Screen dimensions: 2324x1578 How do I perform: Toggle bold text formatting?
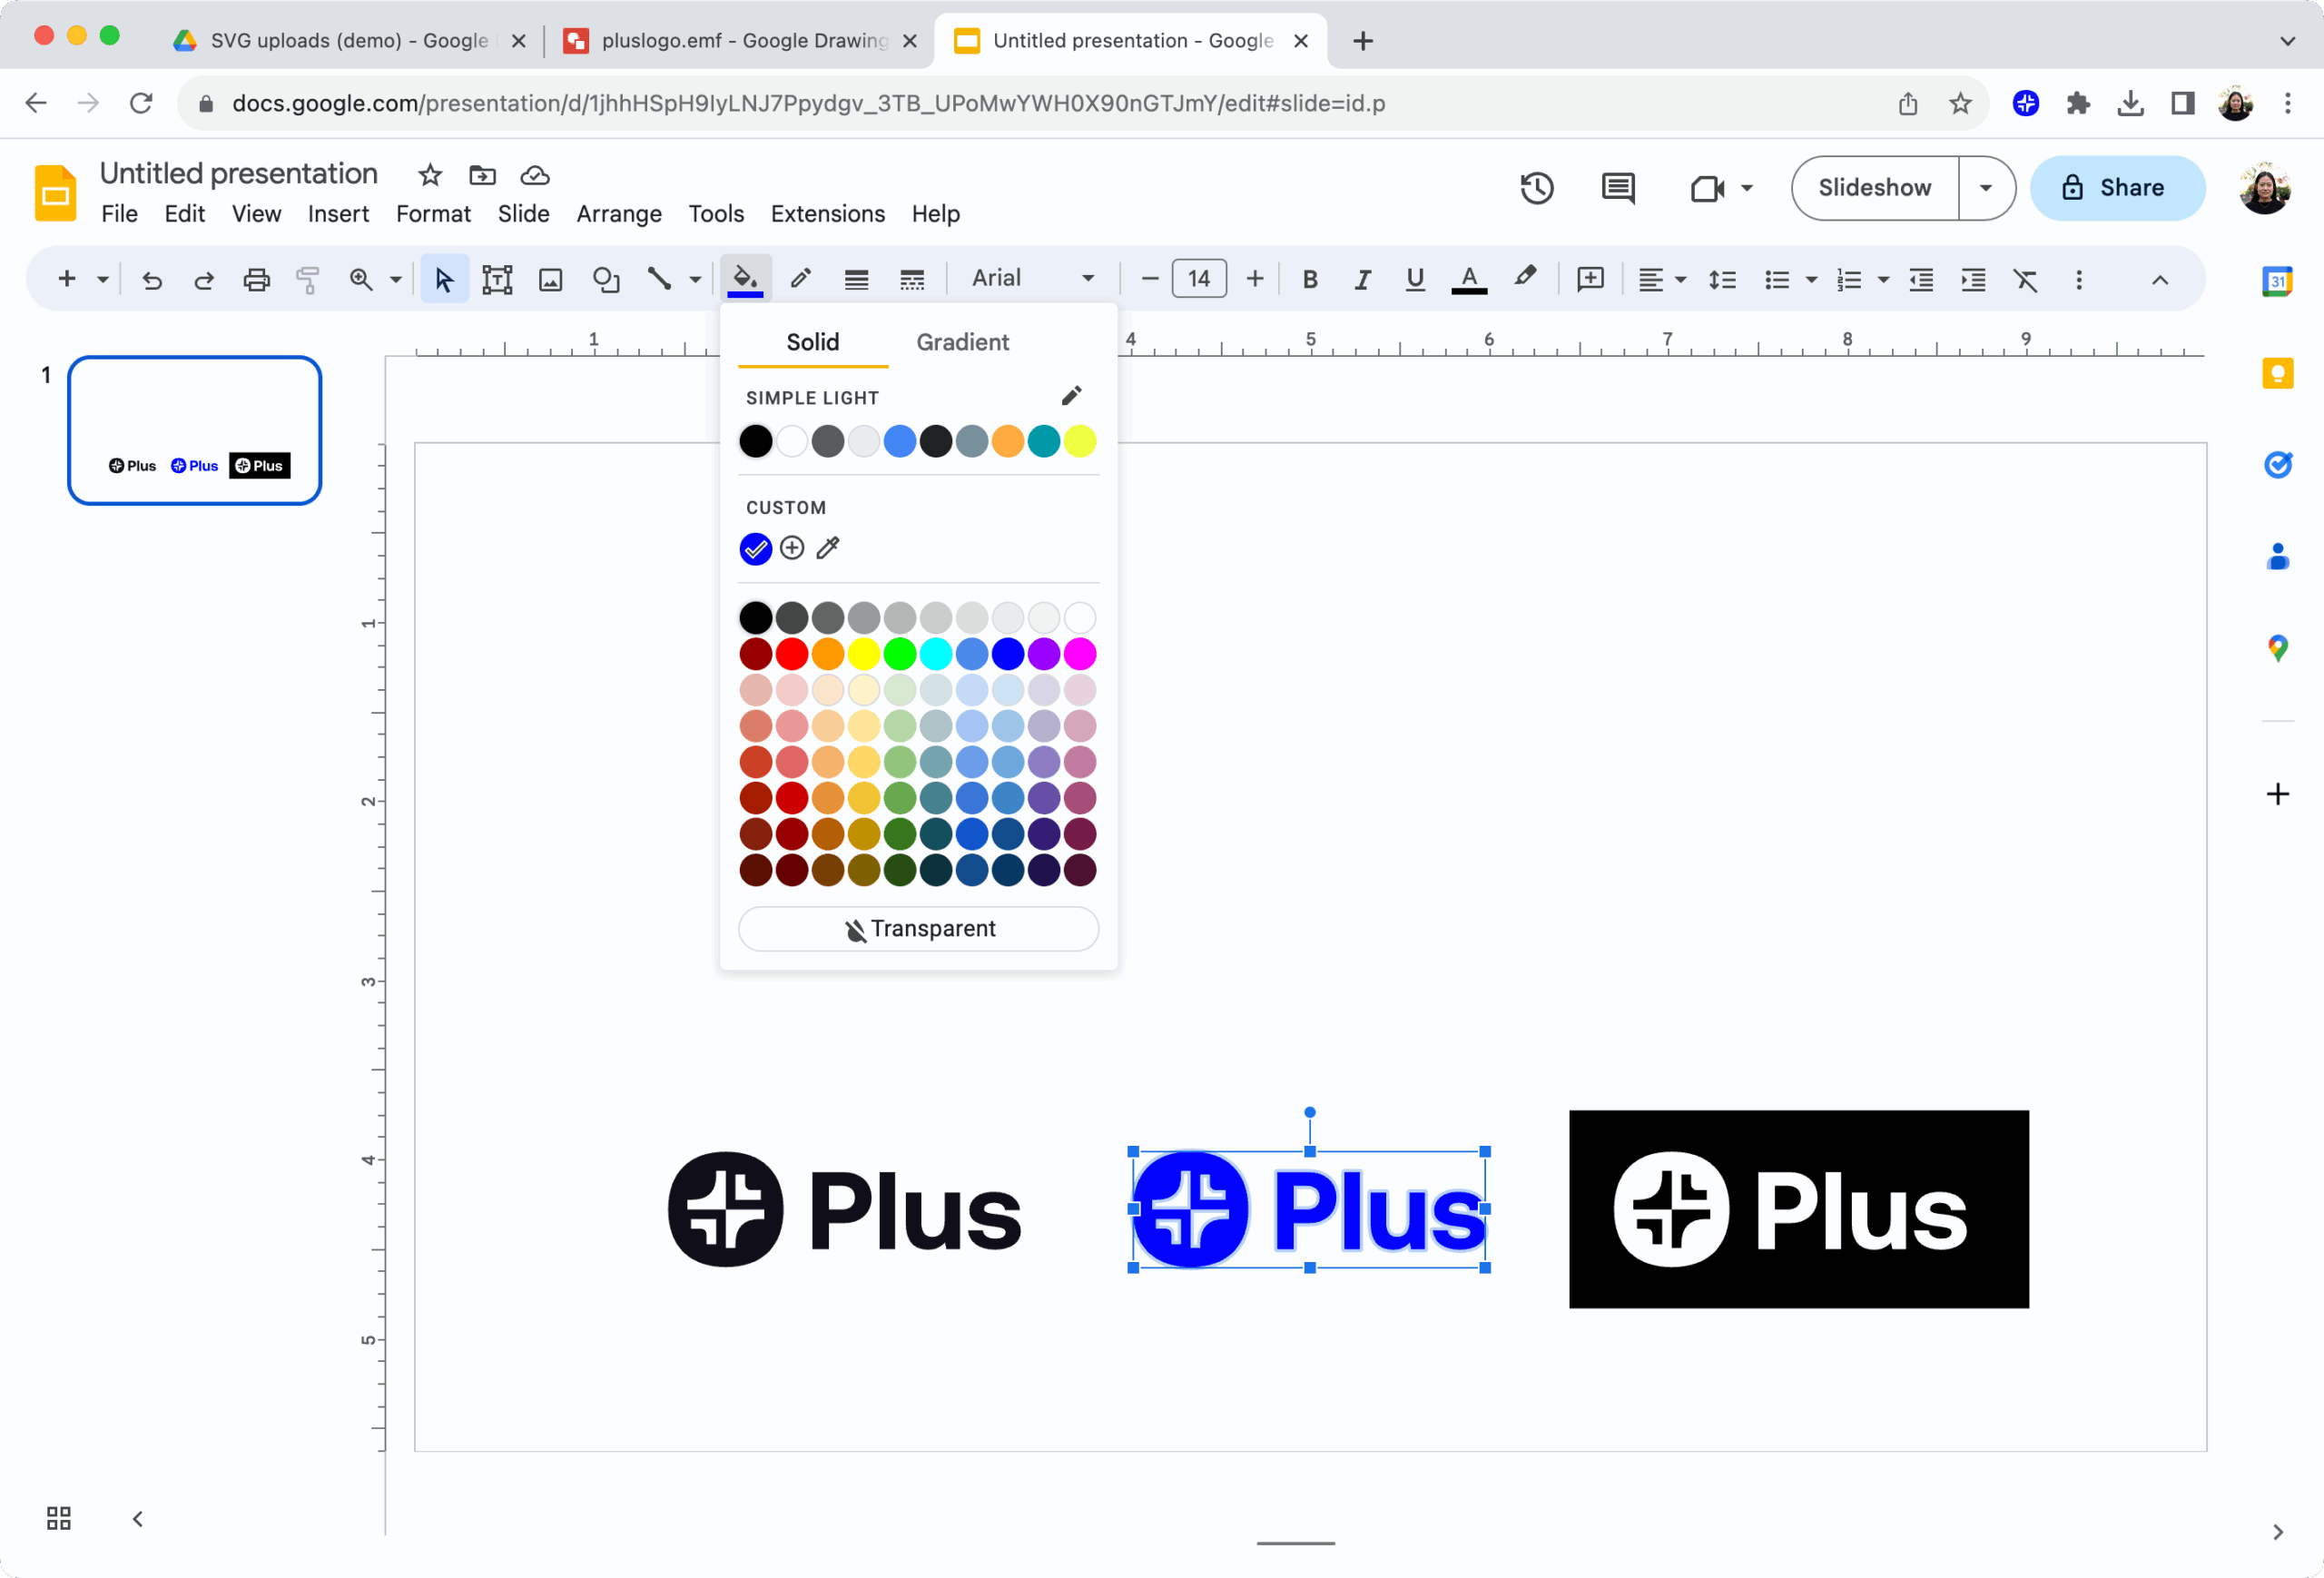click(x=1310, y=279)
